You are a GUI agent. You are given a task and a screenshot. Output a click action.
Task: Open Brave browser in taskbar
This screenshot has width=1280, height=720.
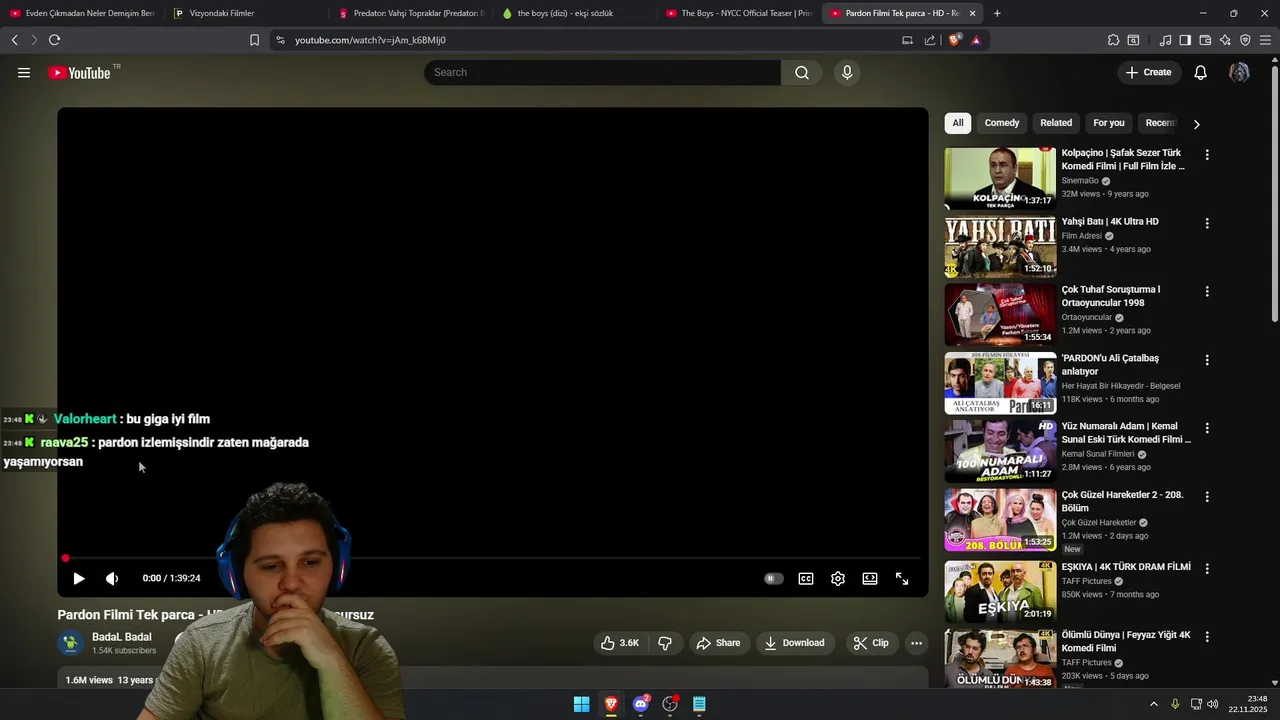click(611, 704)
